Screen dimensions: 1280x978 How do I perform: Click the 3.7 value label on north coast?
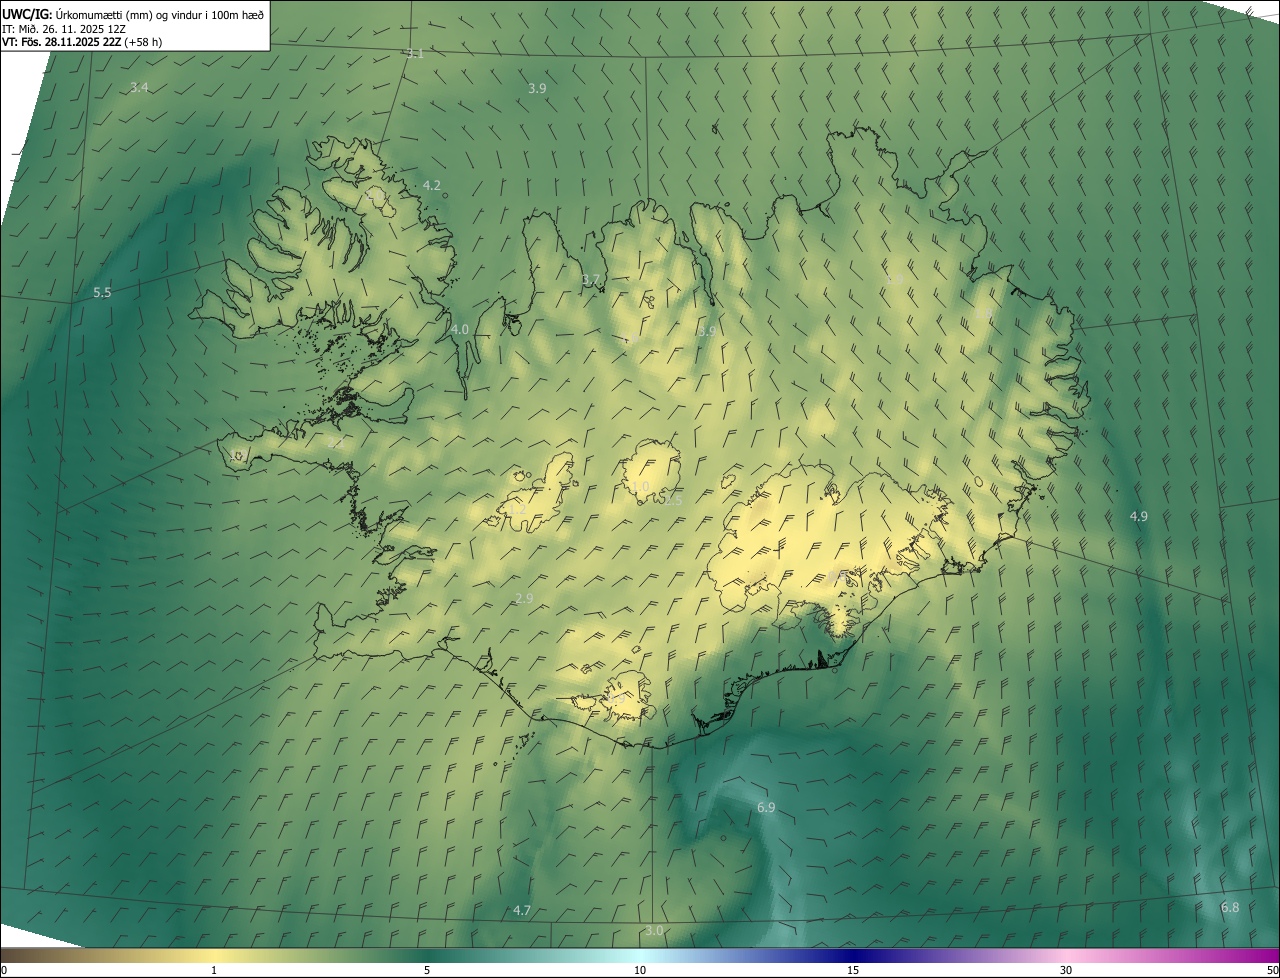[591, 280]
